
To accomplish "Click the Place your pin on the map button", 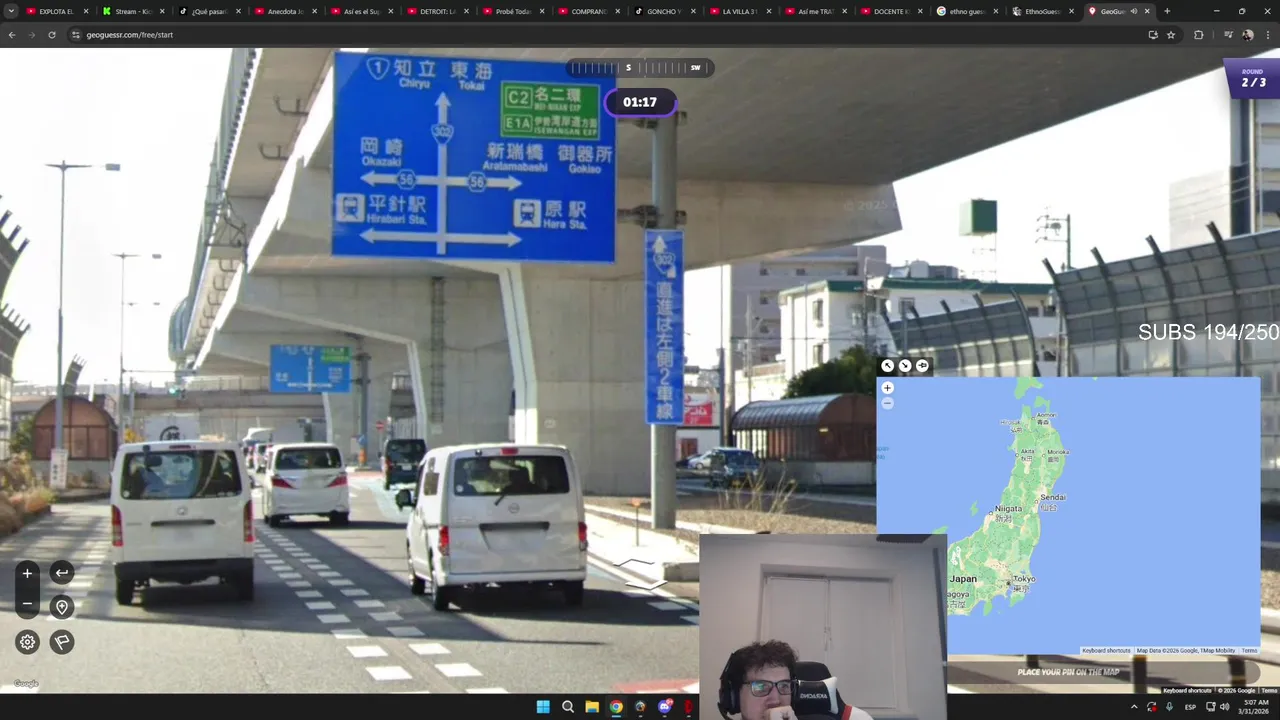I will click(x=1068, y=672).
